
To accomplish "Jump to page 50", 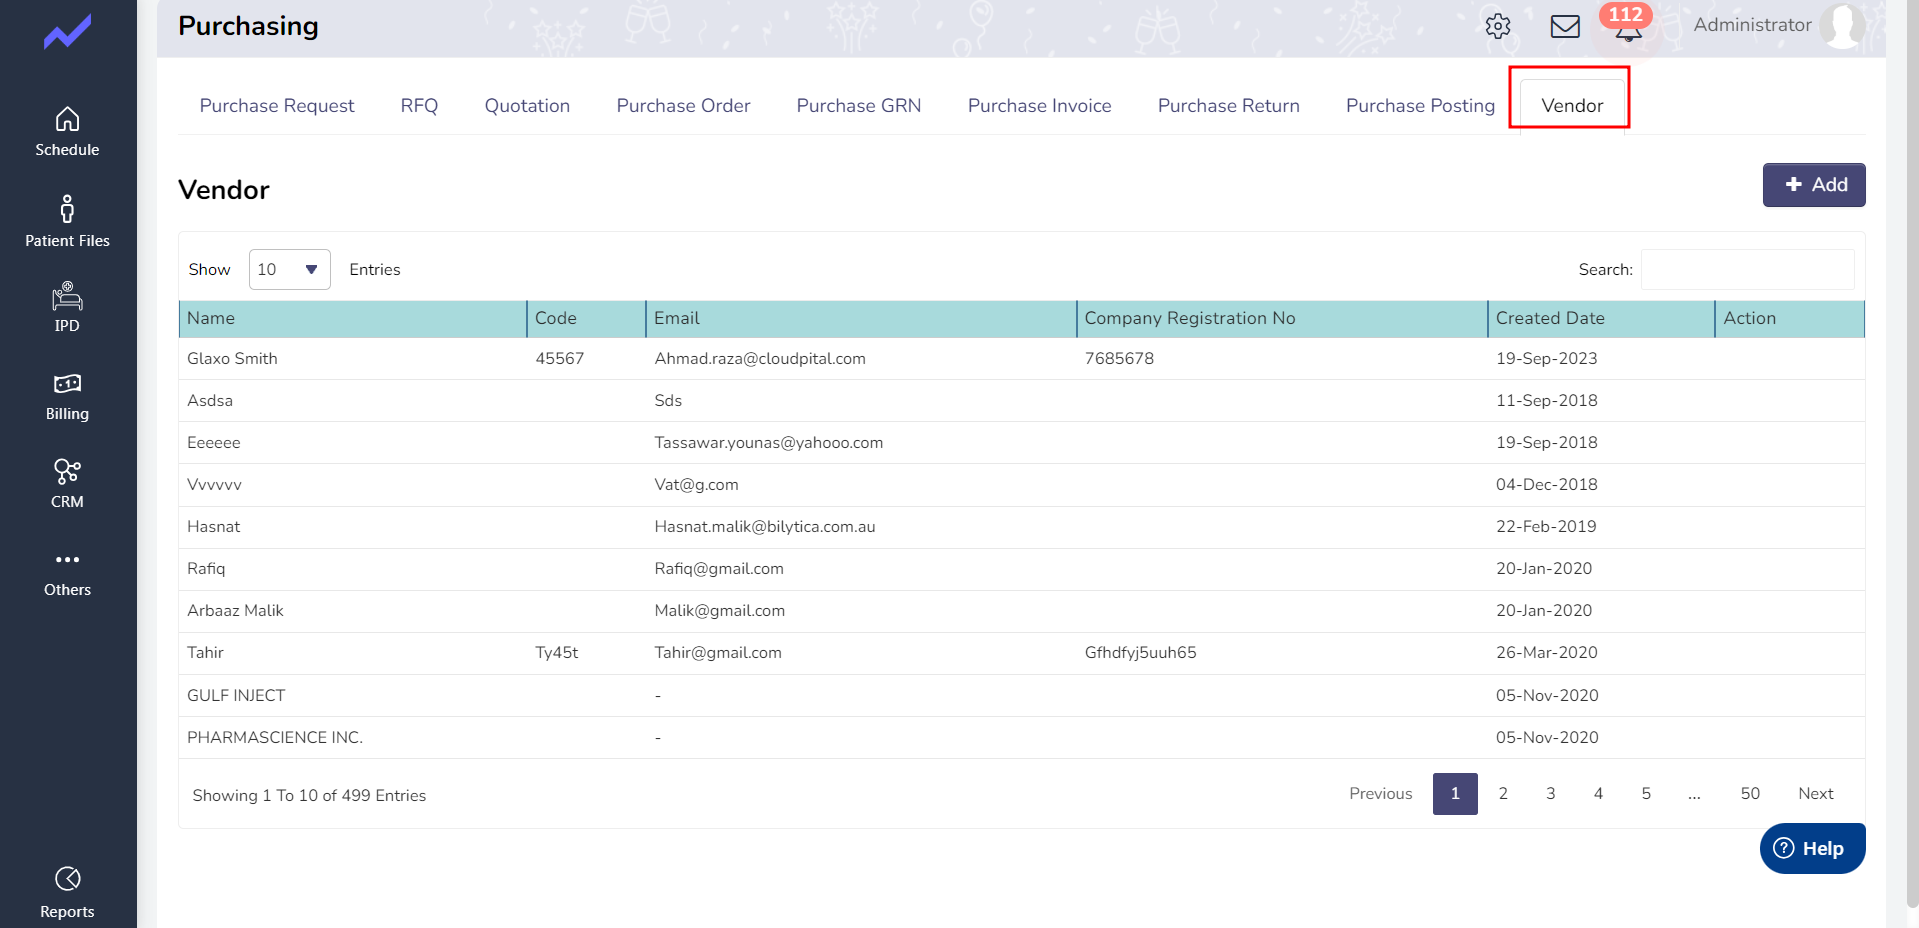I will pos(1750,794).
